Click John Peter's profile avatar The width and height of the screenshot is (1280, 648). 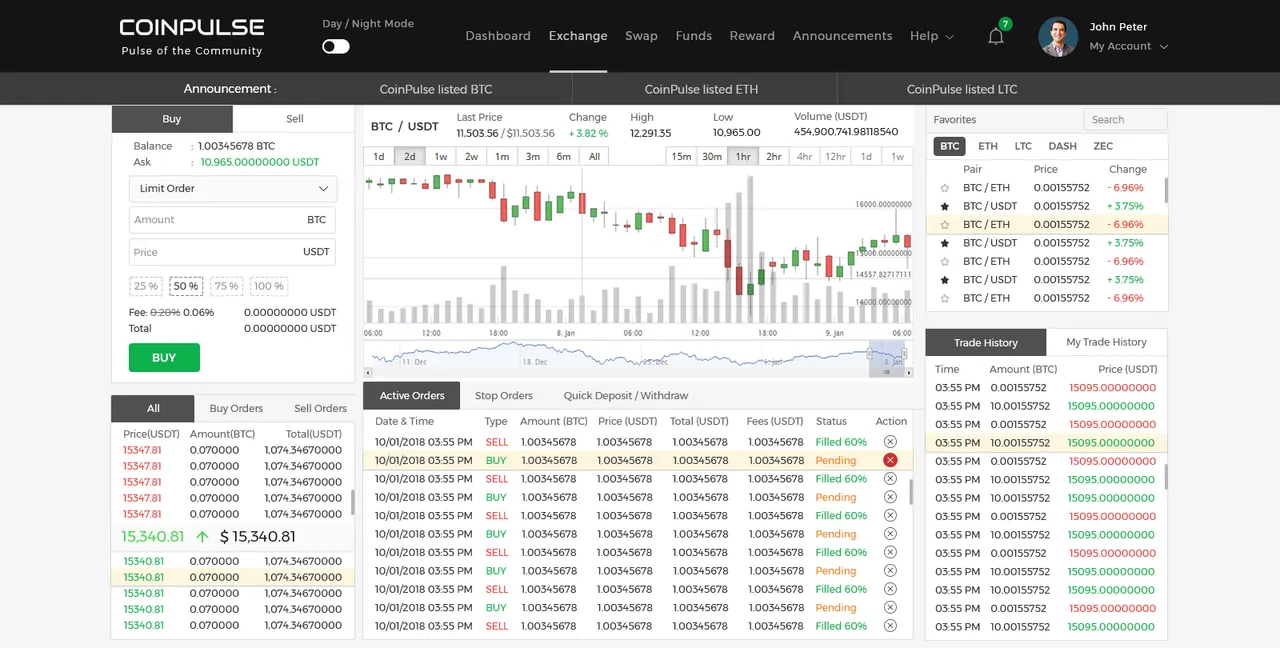pos(1058,36)
